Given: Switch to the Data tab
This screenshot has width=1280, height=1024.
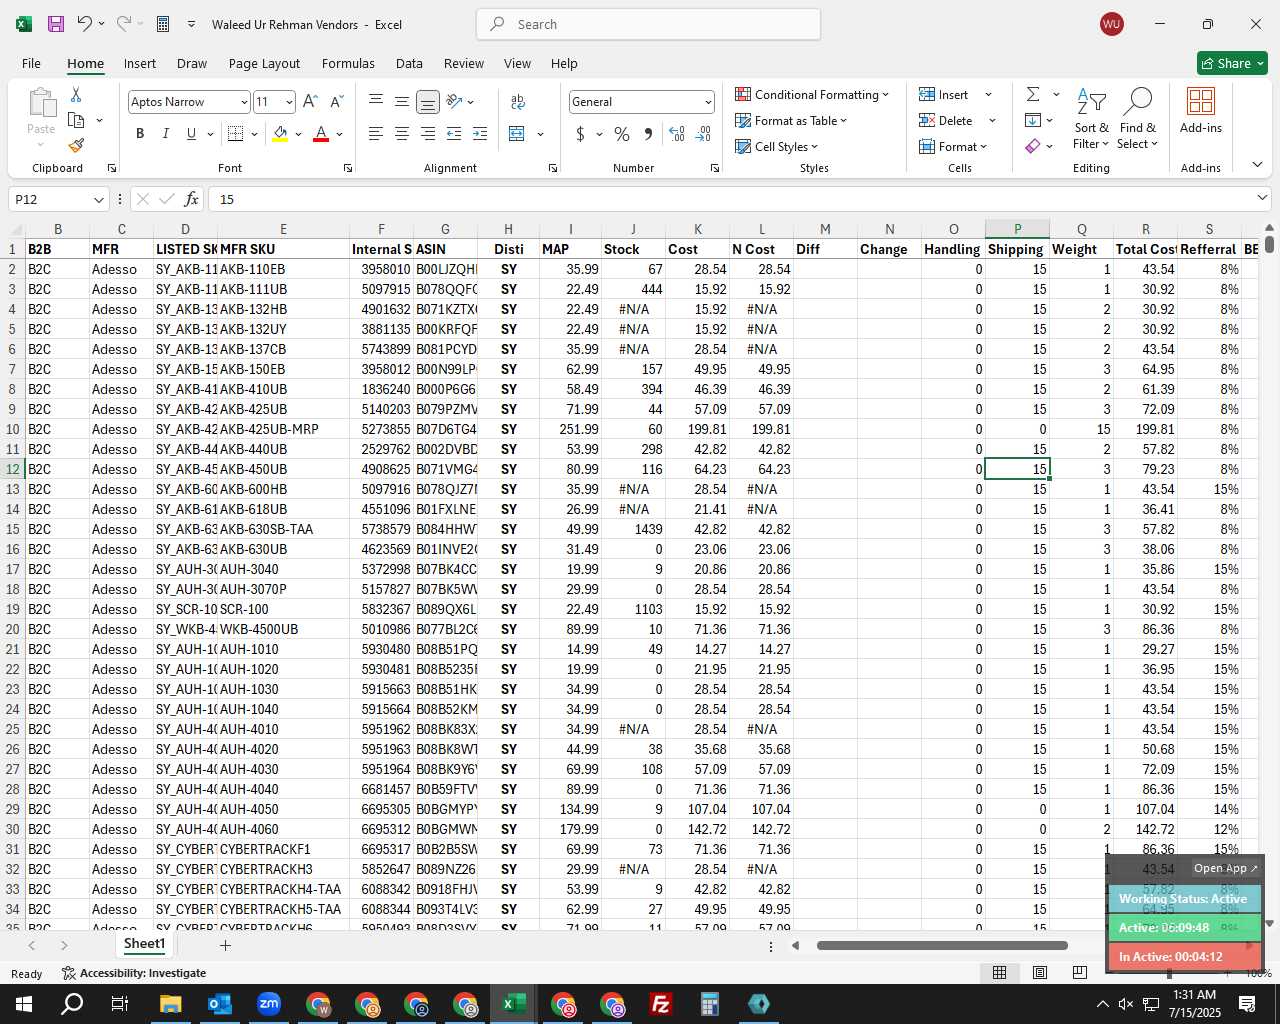Looking at the screenshot, I should coord(409,63).
